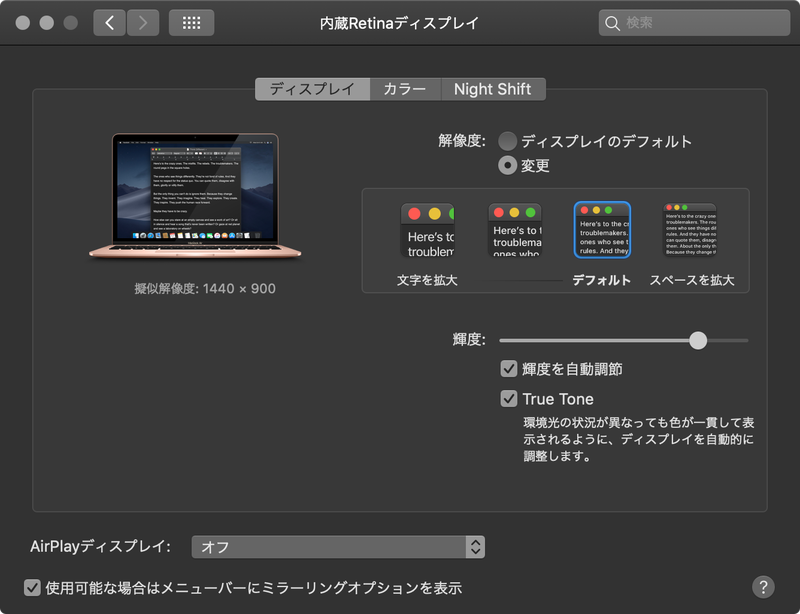Screen dimensions: 800x614
Task: Switch to the カラー tab
Action: tap(404, 89)
